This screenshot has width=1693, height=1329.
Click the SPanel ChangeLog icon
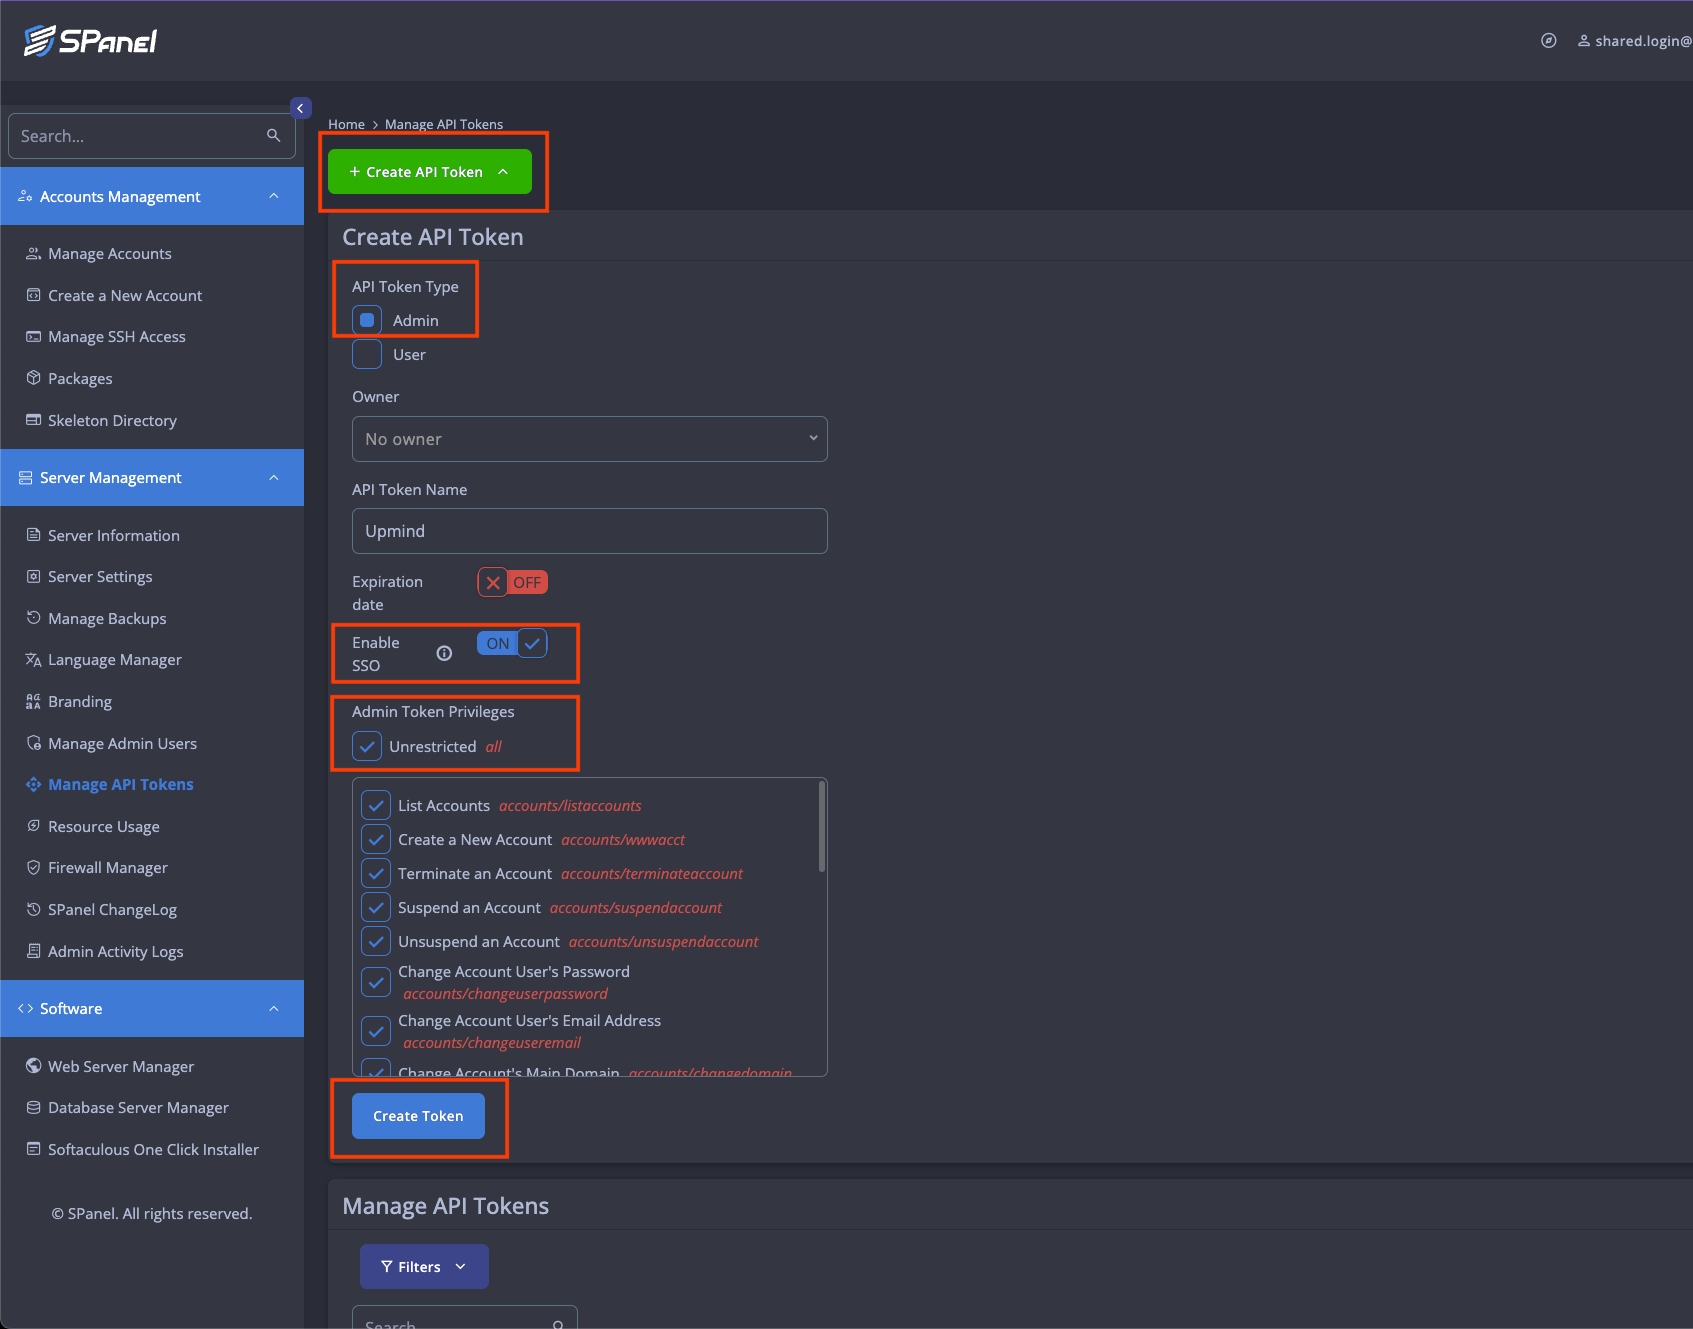point(33,910)
